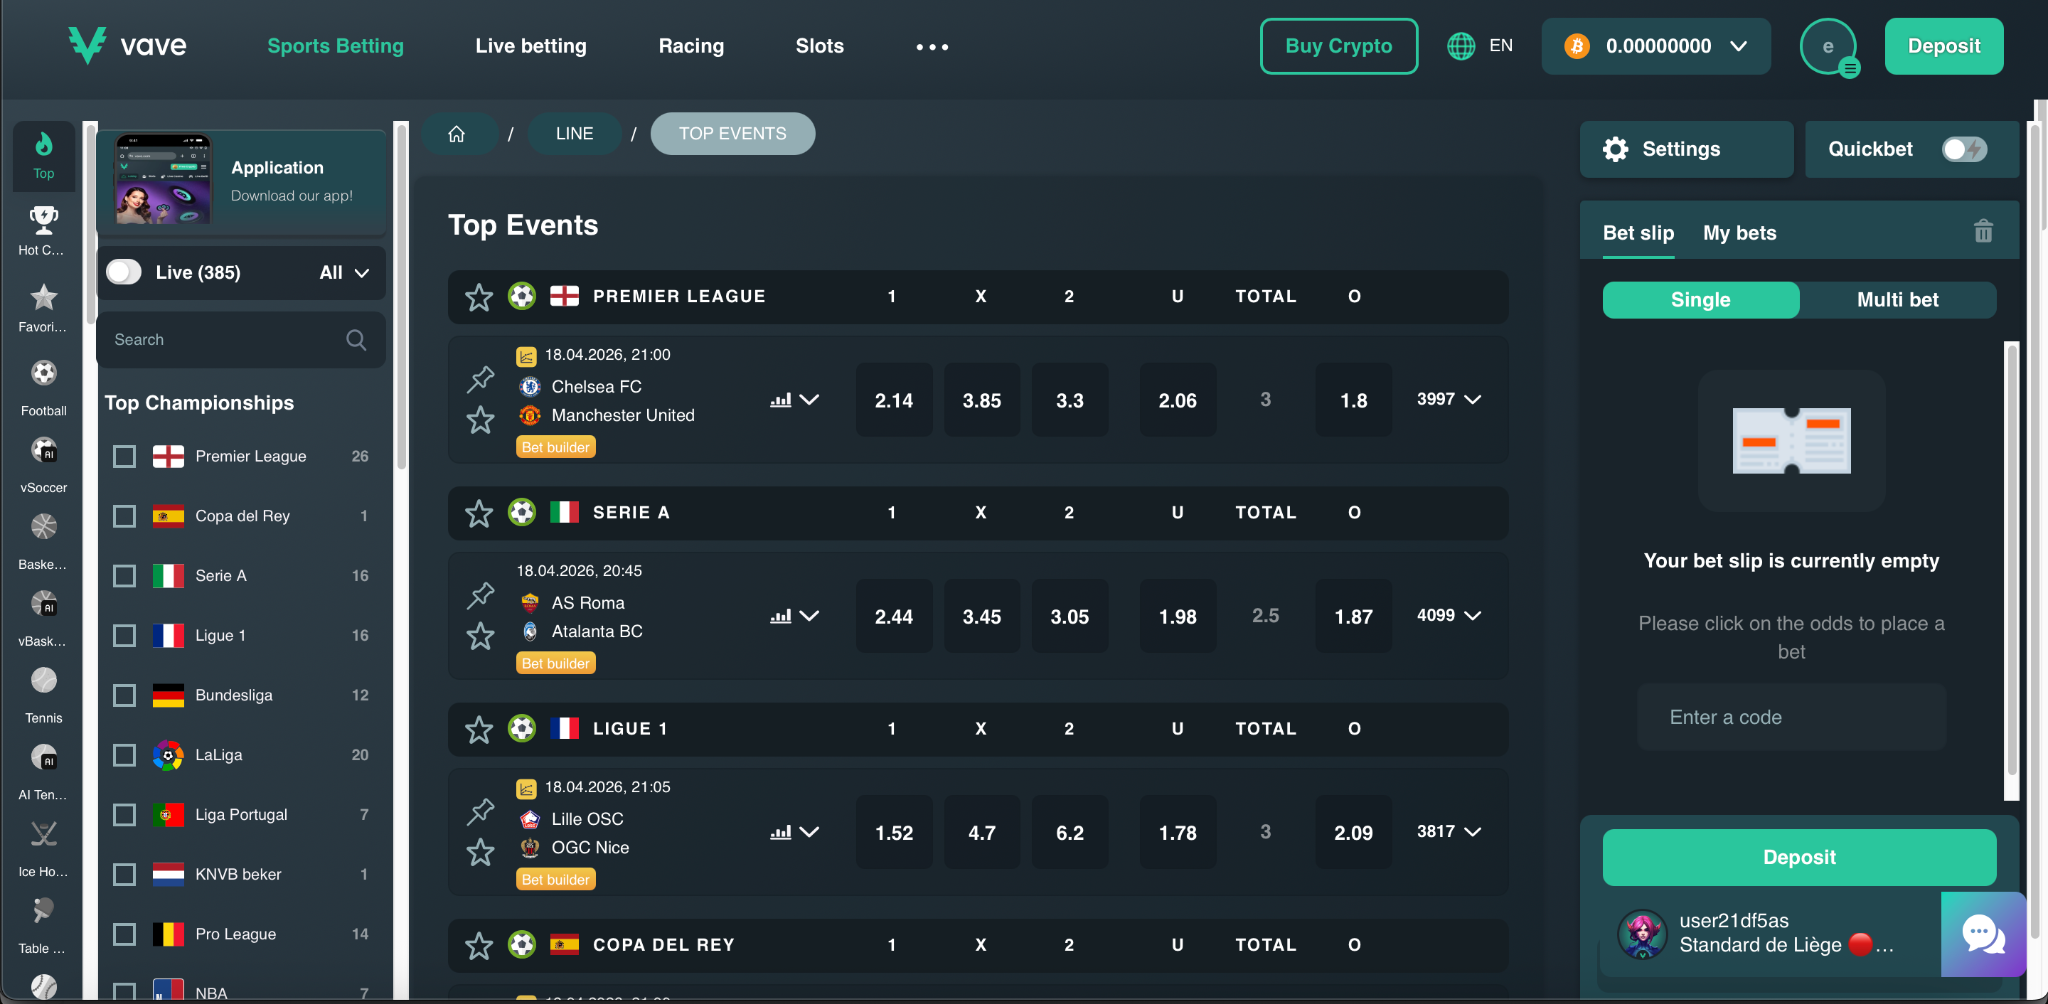Favorite the Copa del Rey header star
Screen dimensions: 2048x1004
479,945
